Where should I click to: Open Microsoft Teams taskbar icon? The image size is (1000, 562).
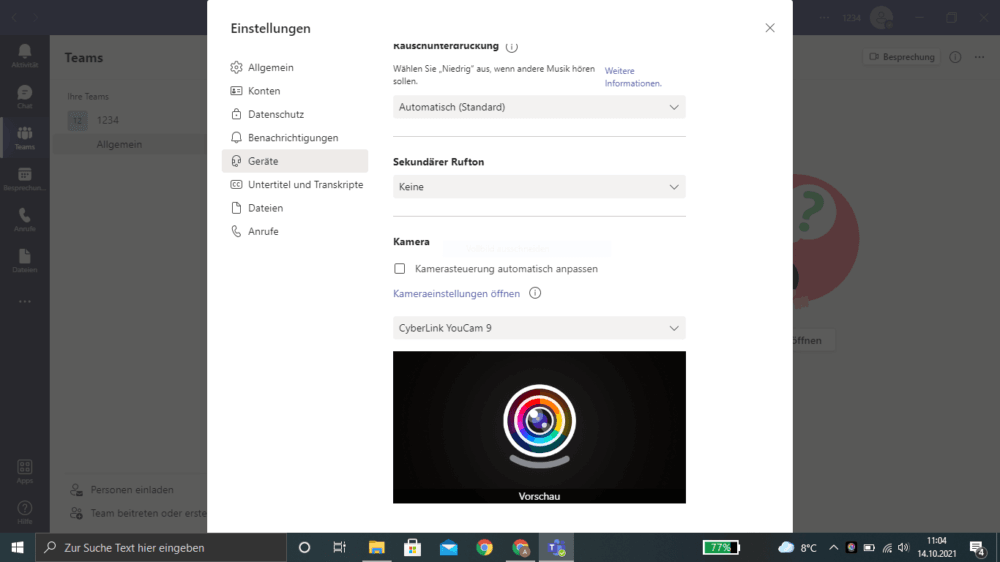[556, 547]
